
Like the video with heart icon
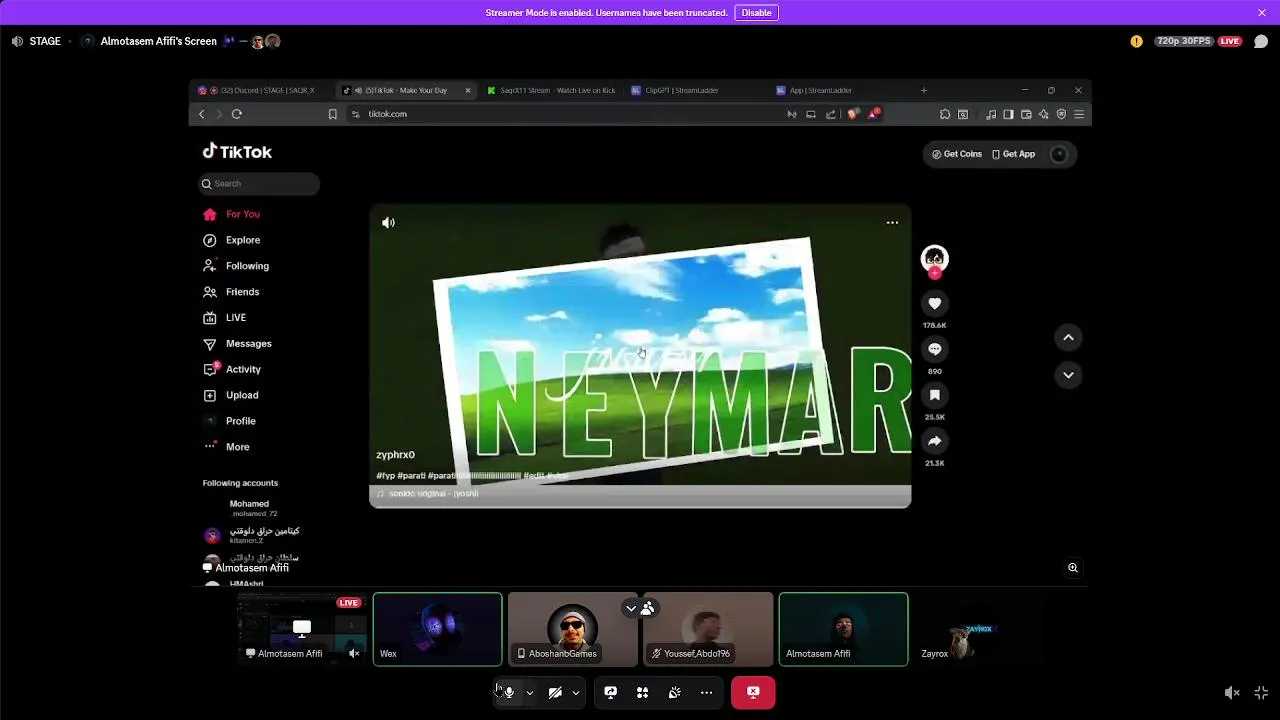coord(934,303)
